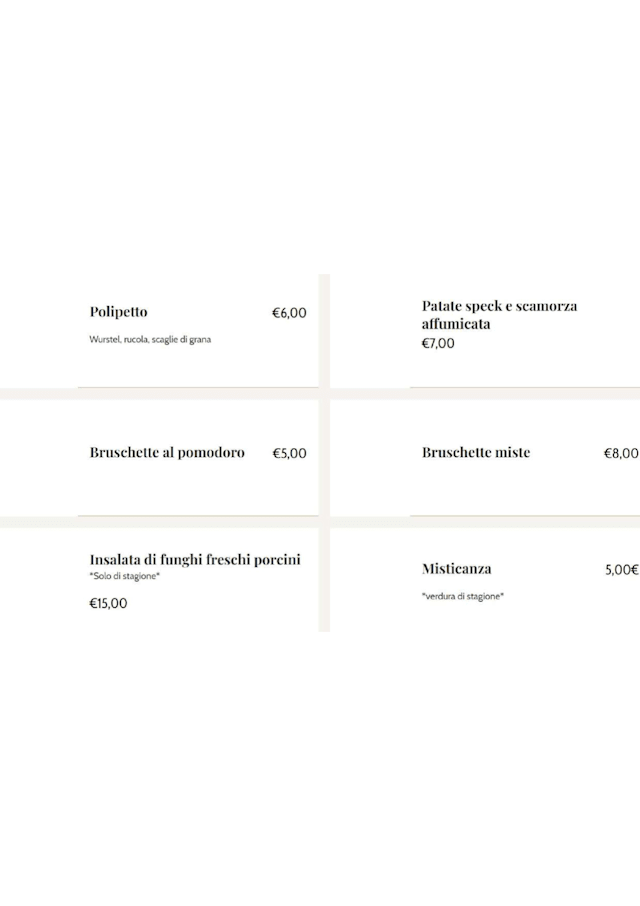Click the 5,00€ price next to Misticanza
This screenshot has width=640, height=906.
tap(621, 570)
